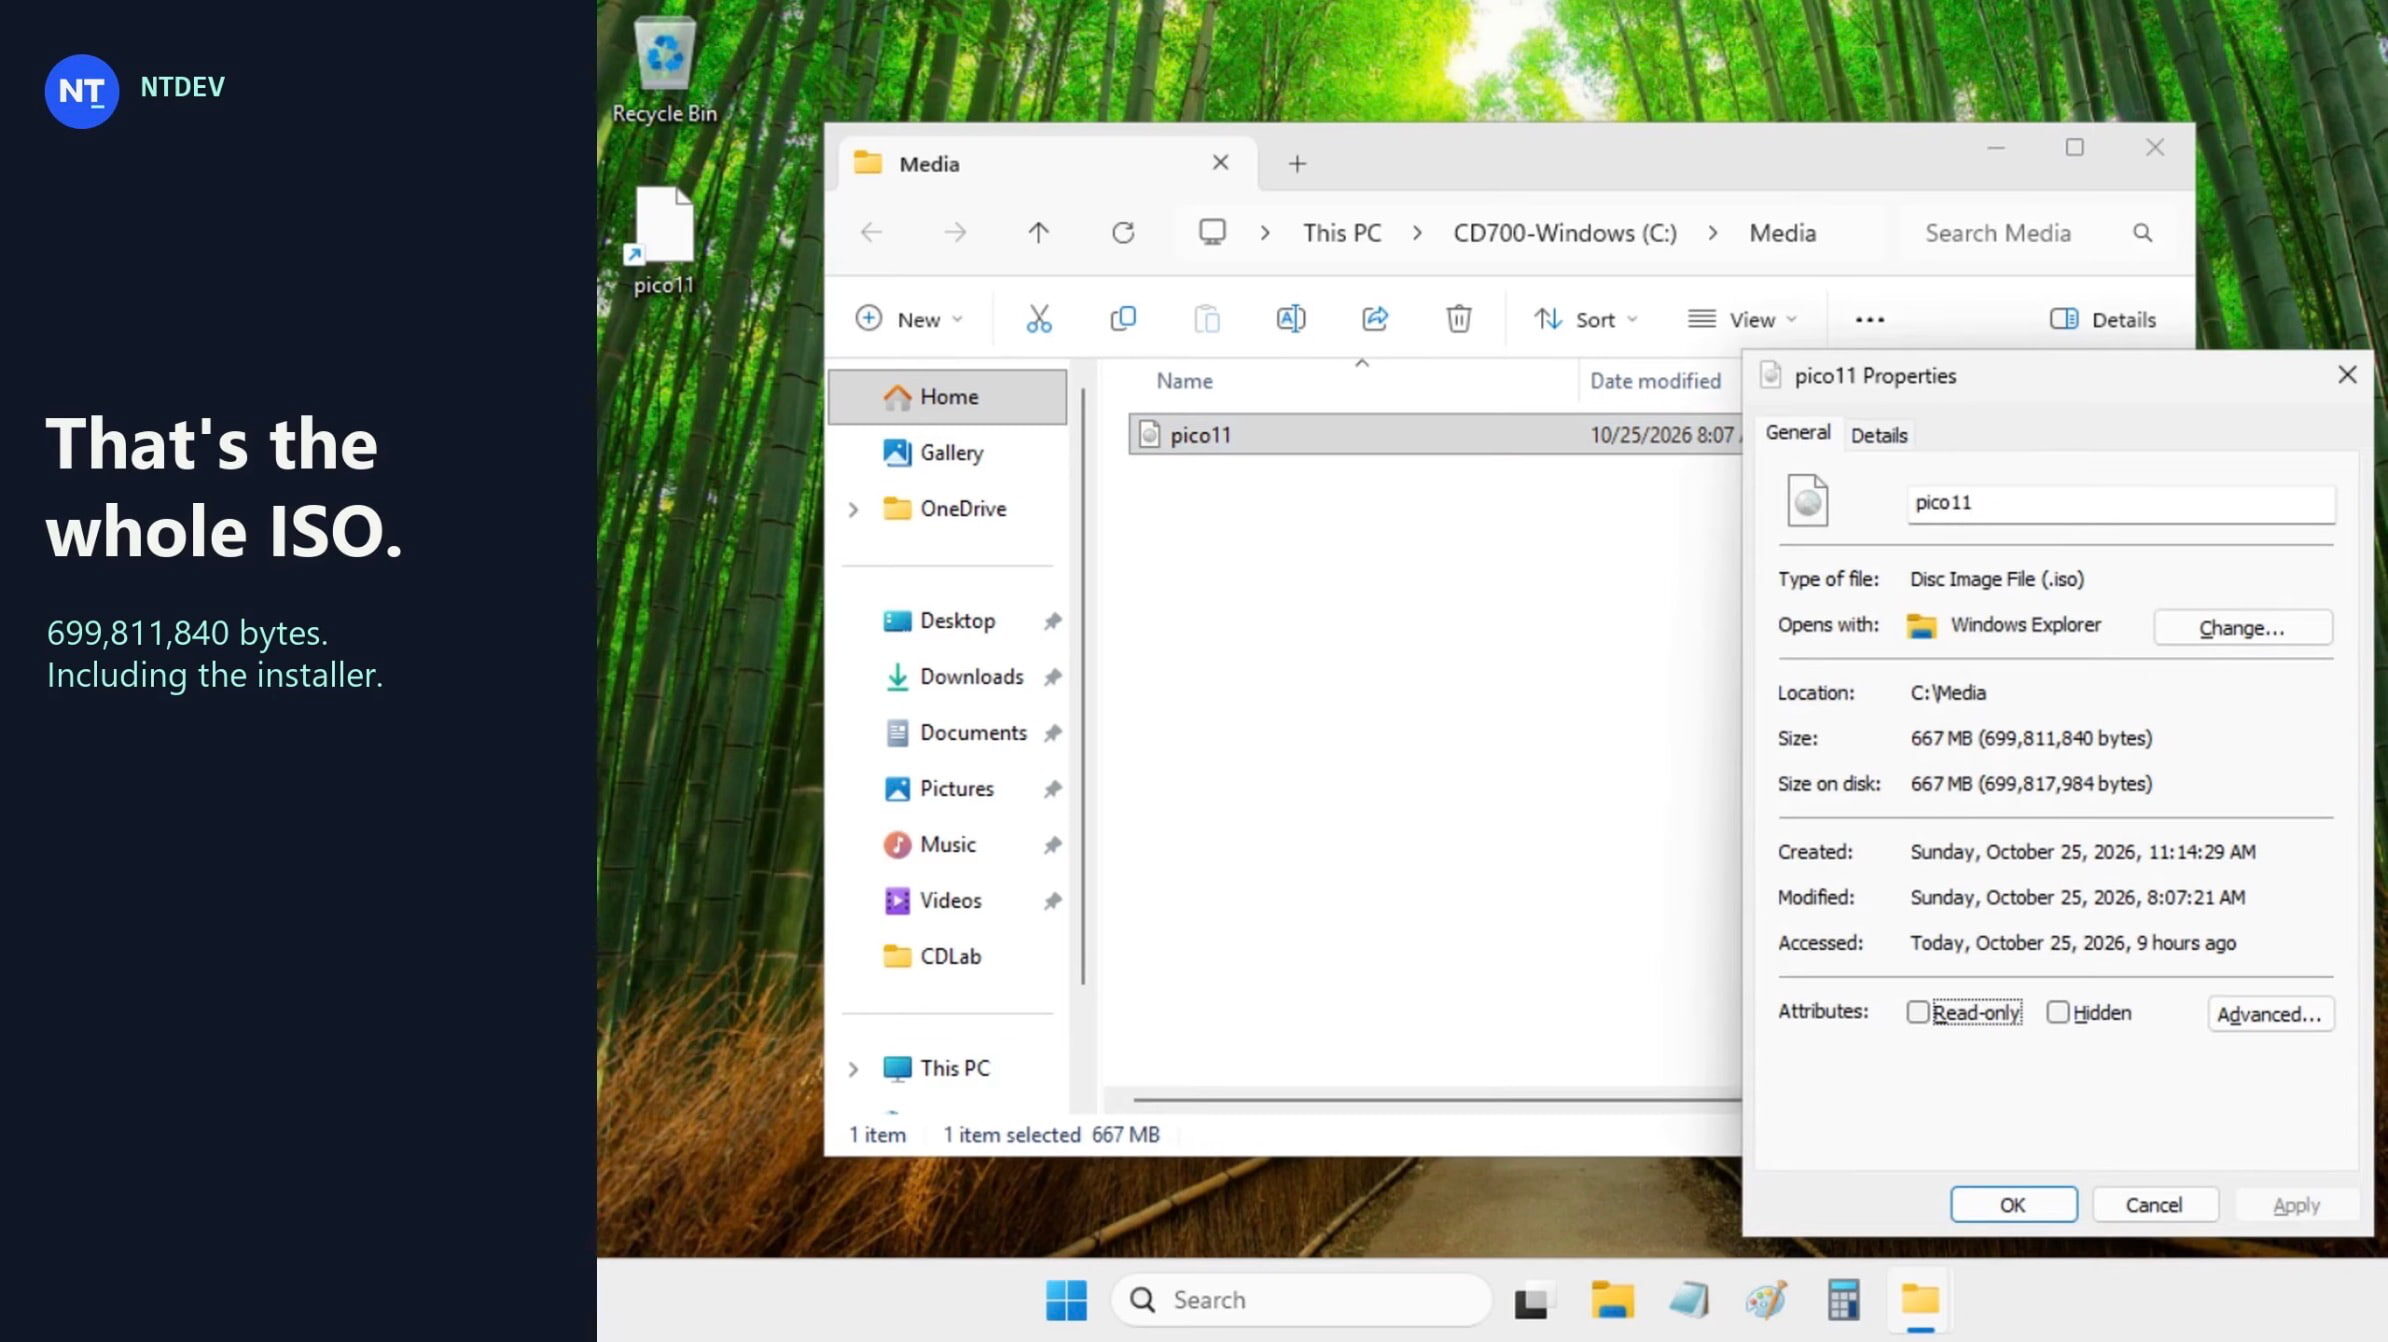Open Task View on the taskbar
Image resolution: width=2388 pixels, height=1342 pixels.
pyautogui.click(x=1534, y=1300)
